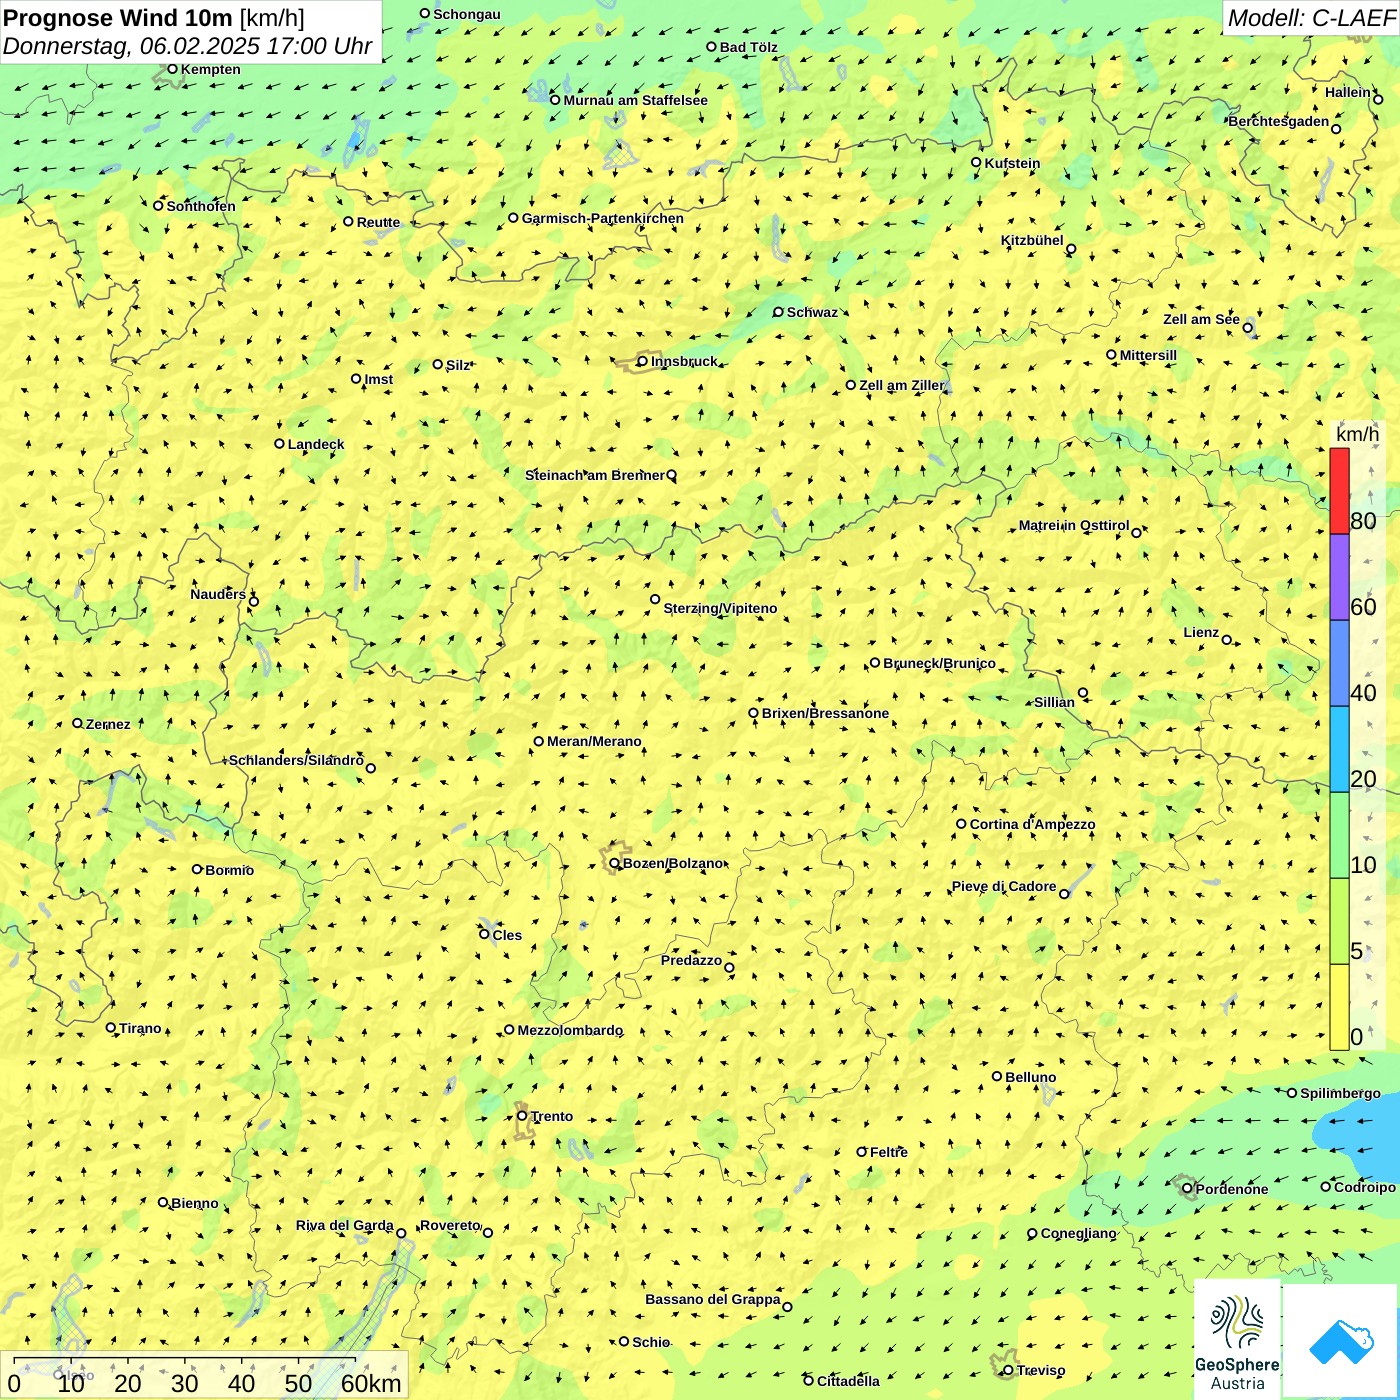Click the Belluno city marker
Viewport: 1400px width, 1400px height.
coord(996,1077)
